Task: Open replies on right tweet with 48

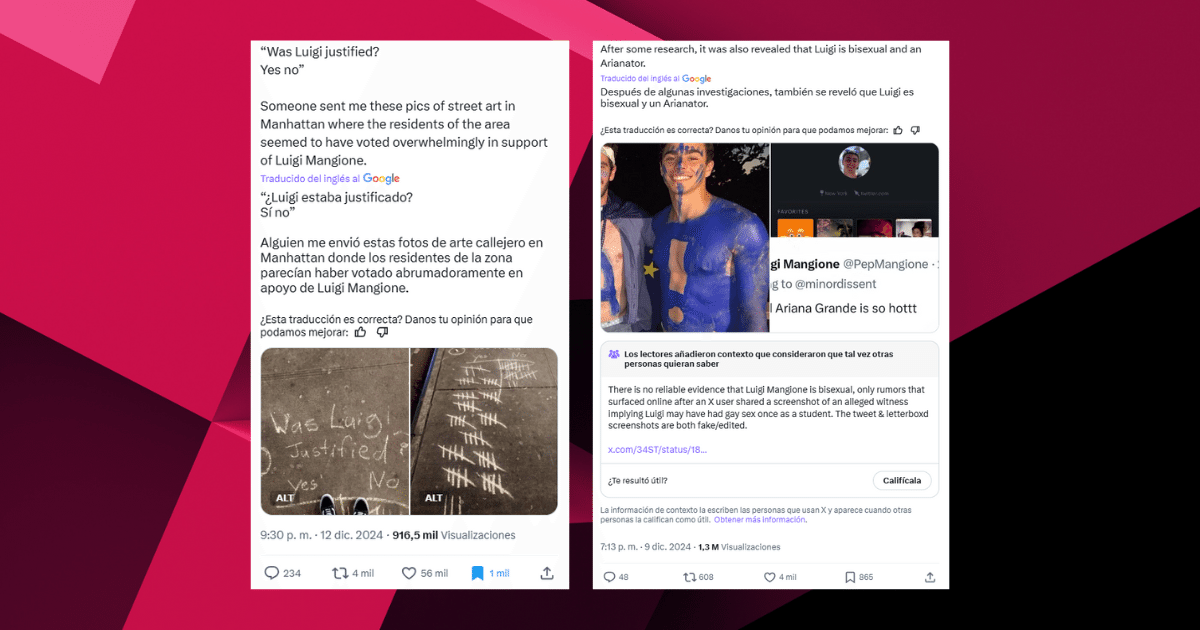Action: click(x=610, y=577)
